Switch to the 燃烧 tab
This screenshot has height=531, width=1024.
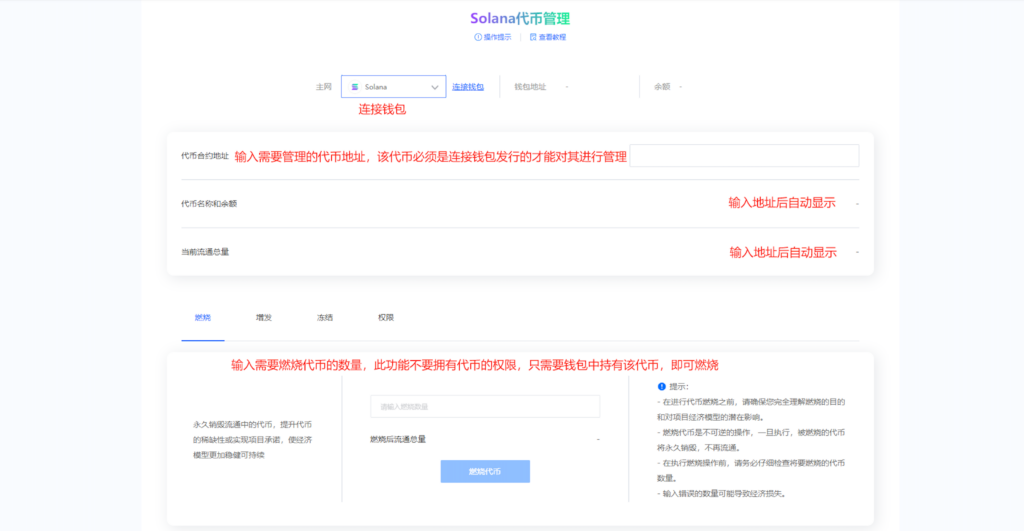click(x=202, y=317)
